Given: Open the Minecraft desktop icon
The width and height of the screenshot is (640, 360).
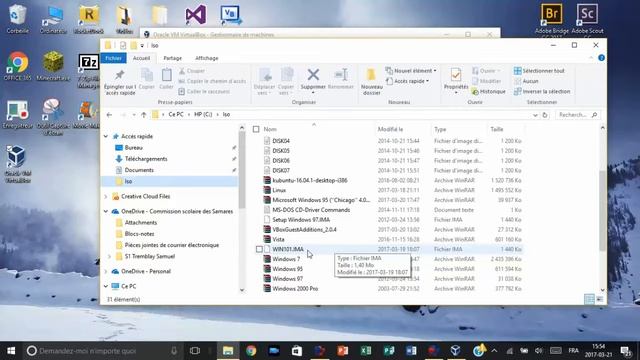Looking at the screenshot, I should coord(53,66).
